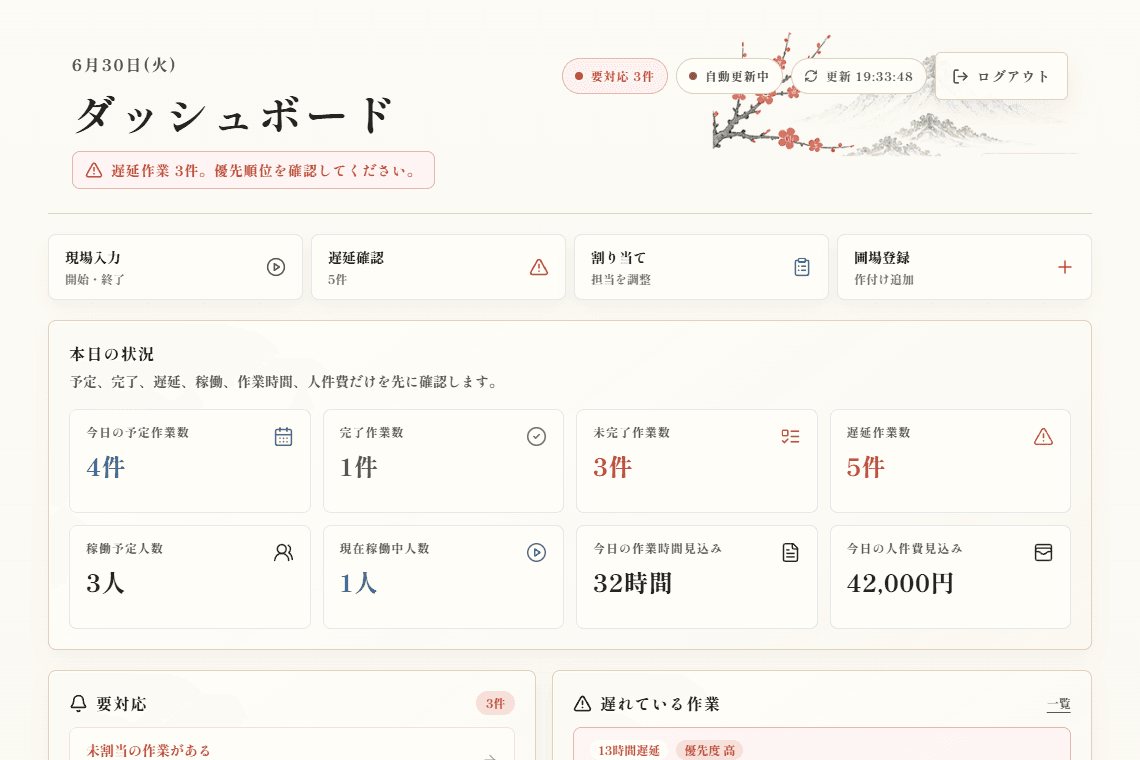Click the 3件 badge in the 要対応 panel
The image size is (1140, 760).
coord(495,703)
